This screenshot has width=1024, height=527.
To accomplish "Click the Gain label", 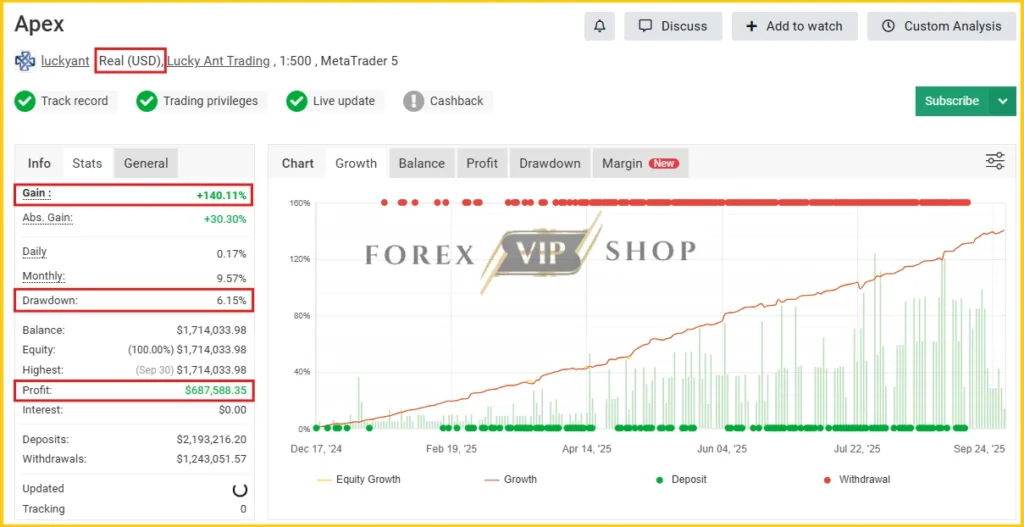I will [x=37, y=194].
